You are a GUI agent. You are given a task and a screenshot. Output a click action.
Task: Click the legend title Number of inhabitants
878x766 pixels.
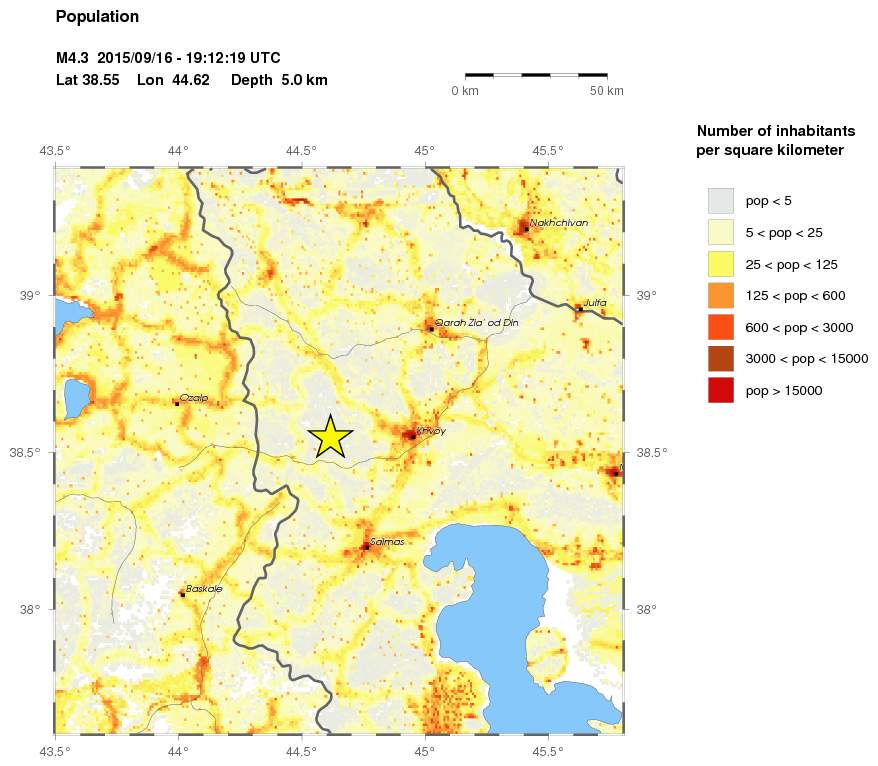(776, 131)
